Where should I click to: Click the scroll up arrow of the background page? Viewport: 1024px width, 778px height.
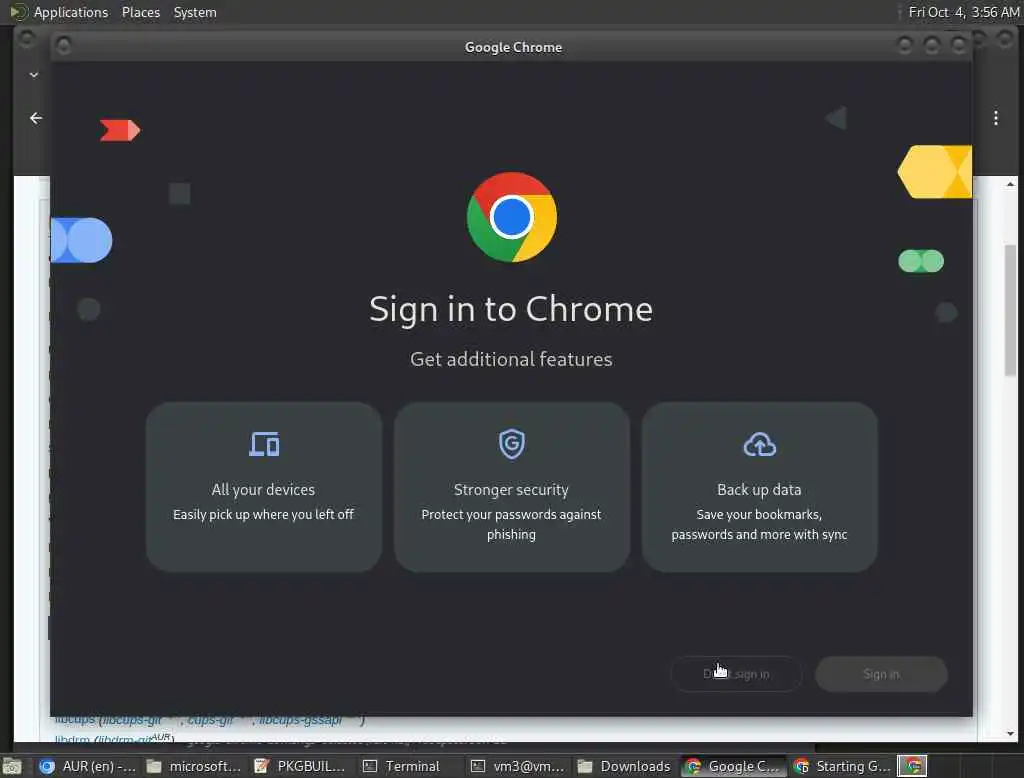[1010, 185]
